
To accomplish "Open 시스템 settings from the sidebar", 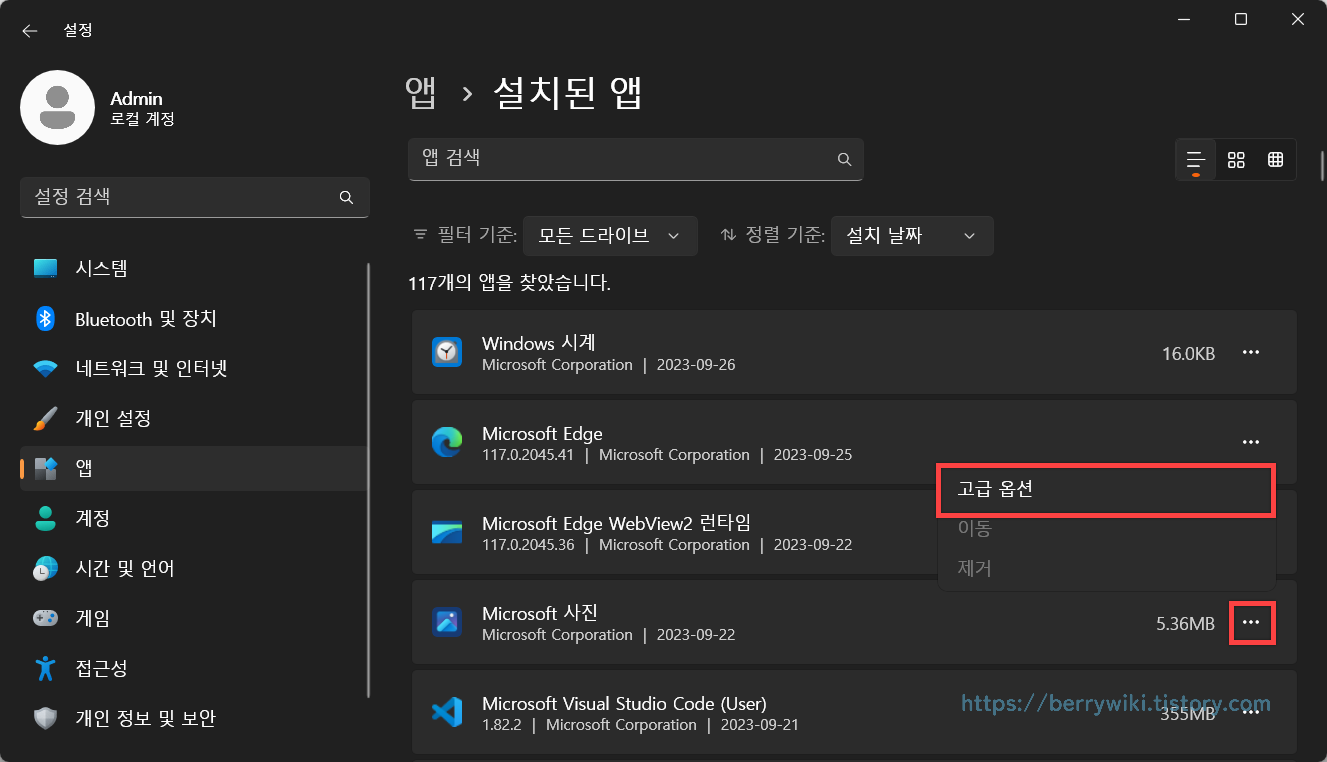I will [x=100, y=268].
